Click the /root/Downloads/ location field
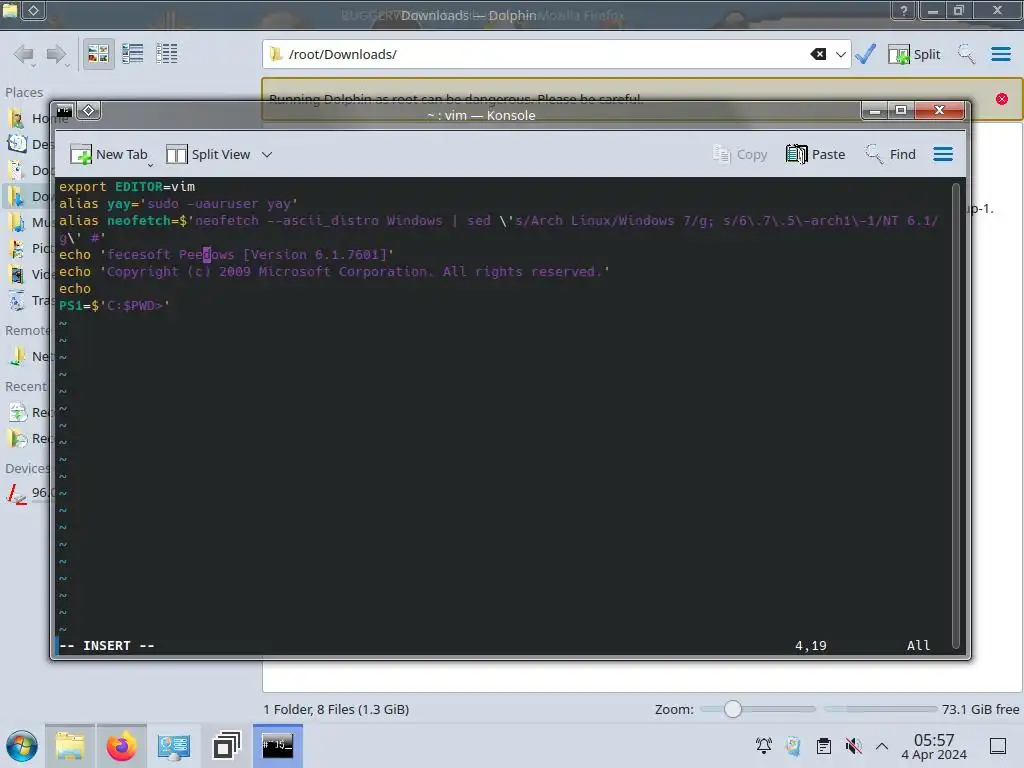The height and width of the screenshot is (768, 1024). coord(555,54)
